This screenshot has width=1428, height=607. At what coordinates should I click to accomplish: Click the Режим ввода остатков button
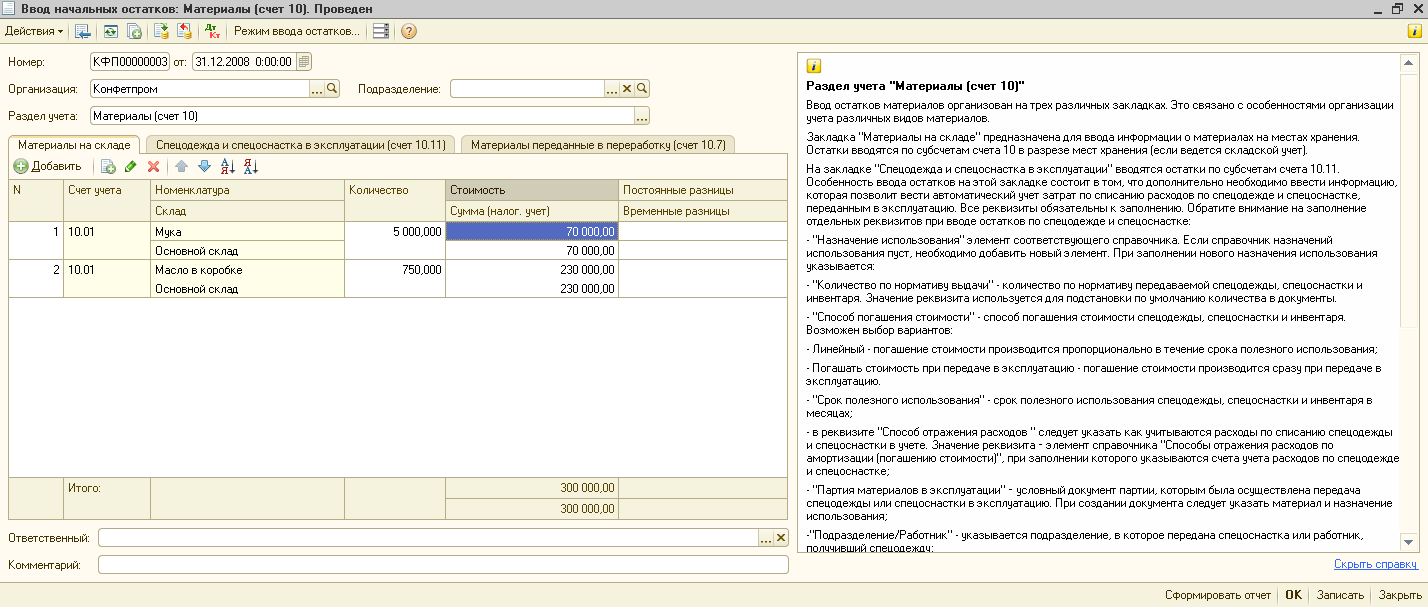[x=296, y=31]
